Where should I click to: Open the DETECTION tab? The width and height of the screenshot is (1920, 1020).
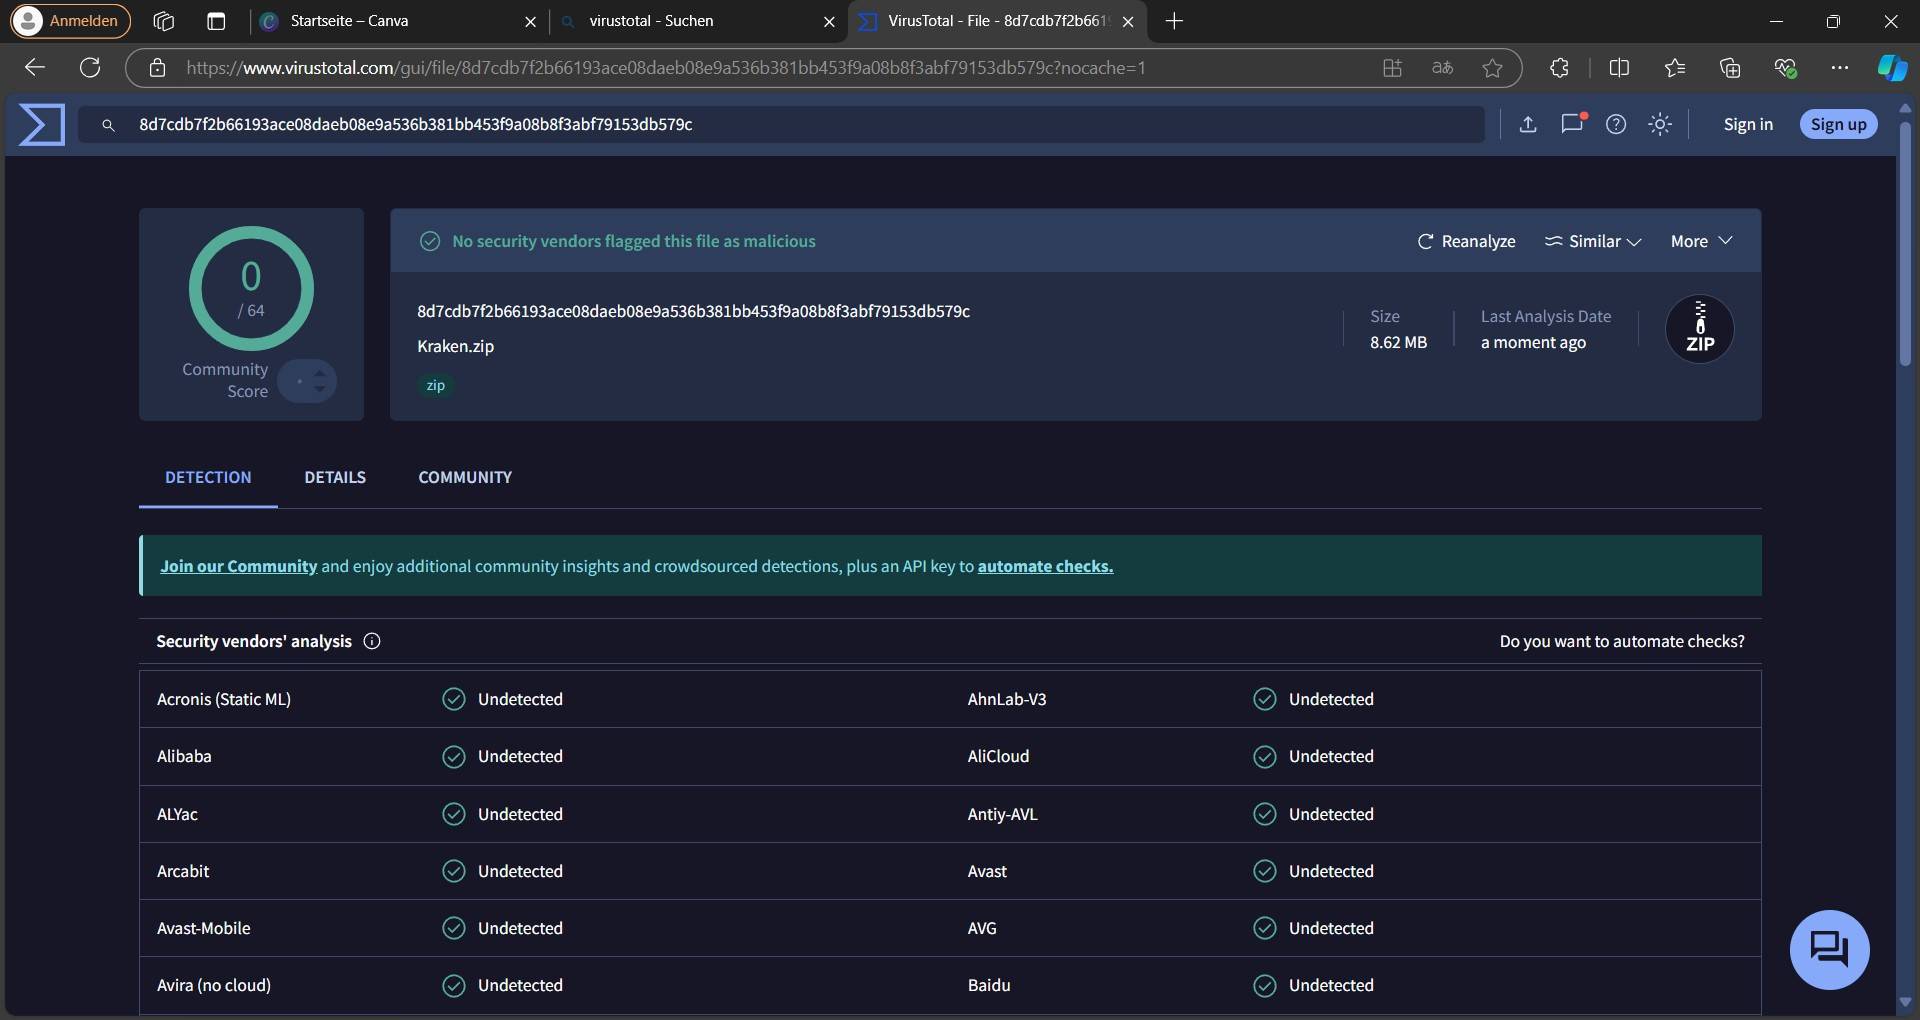(x=208, y=477)
